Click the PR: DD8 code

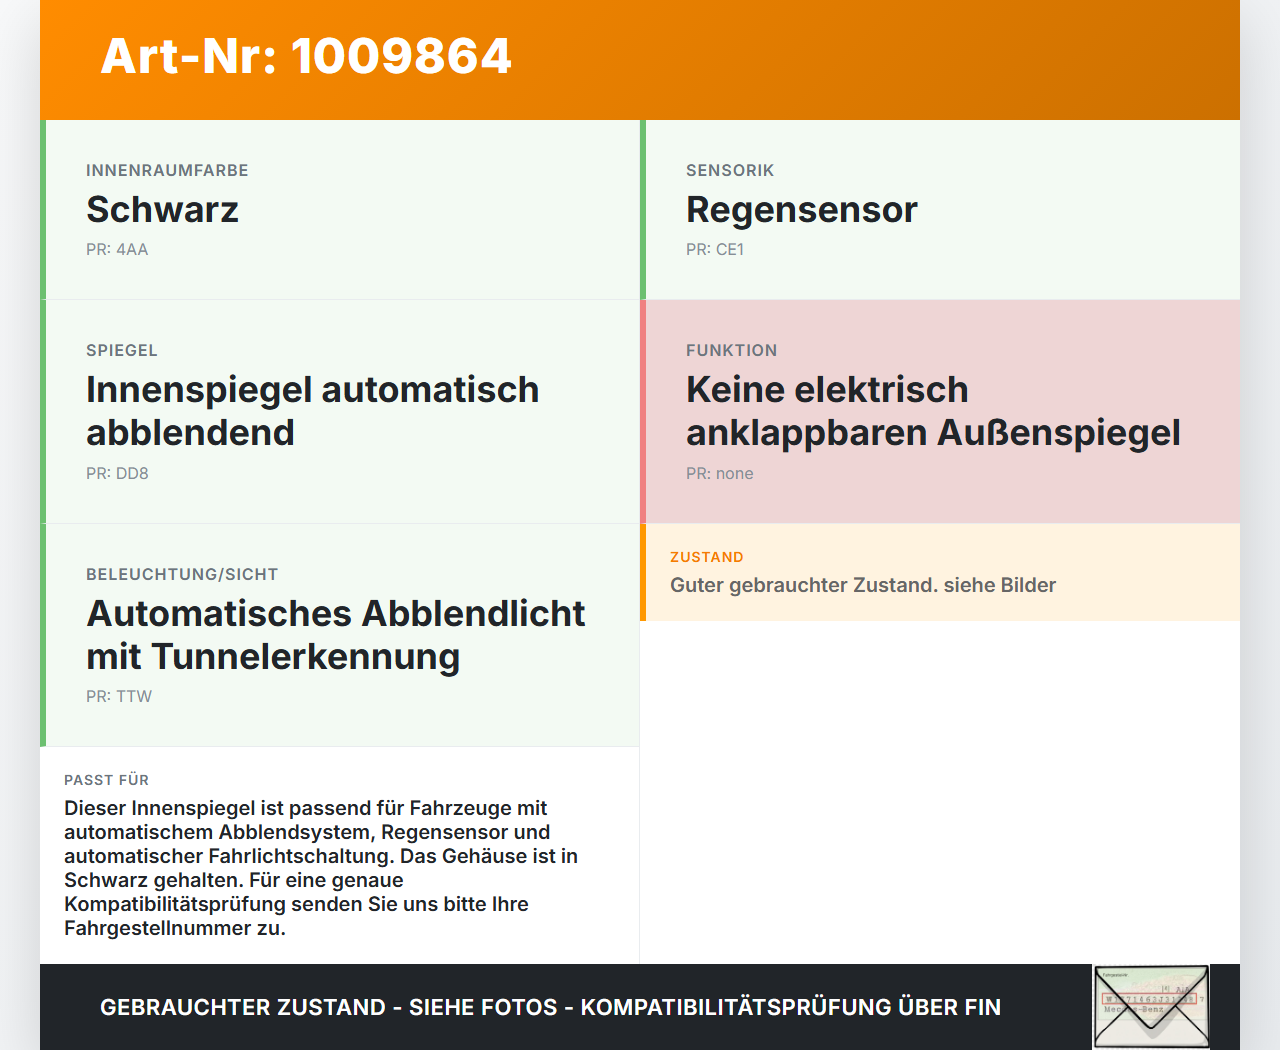tap(117, 473)
